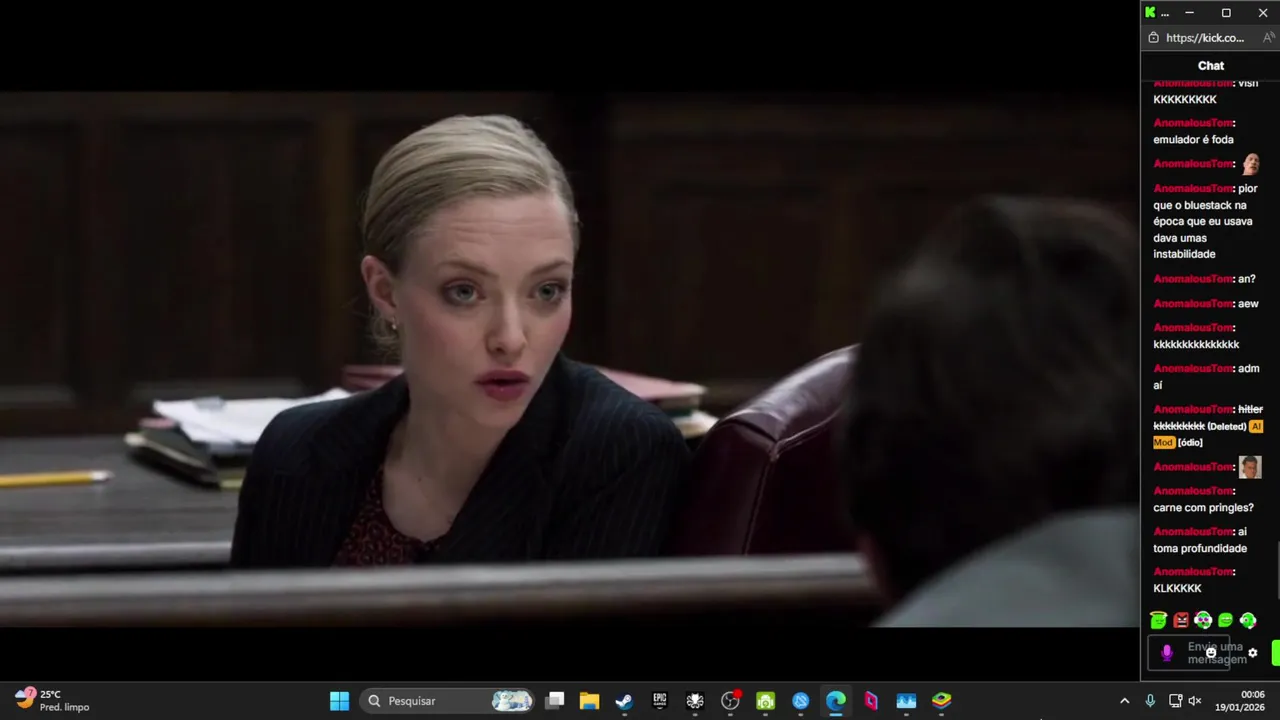Click the Kick logo in window title bar

tap(1150, 13)
